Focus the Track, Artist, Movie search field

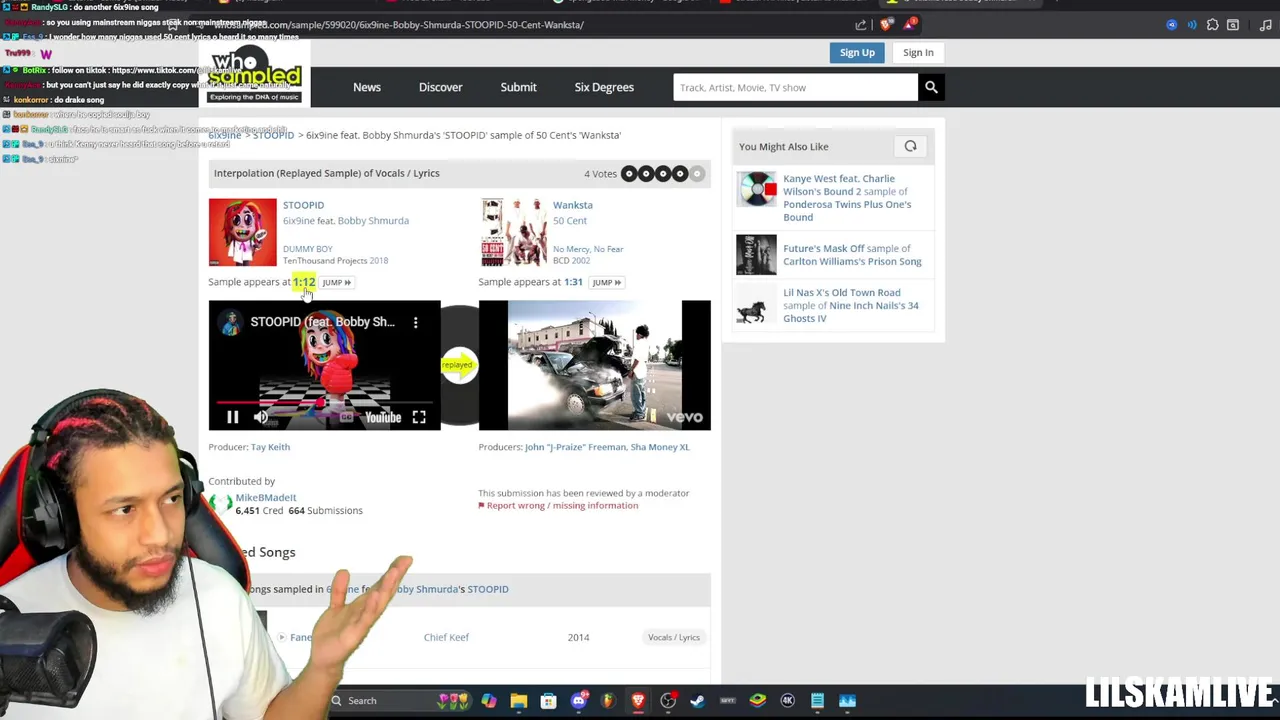(x=795, y=87)
